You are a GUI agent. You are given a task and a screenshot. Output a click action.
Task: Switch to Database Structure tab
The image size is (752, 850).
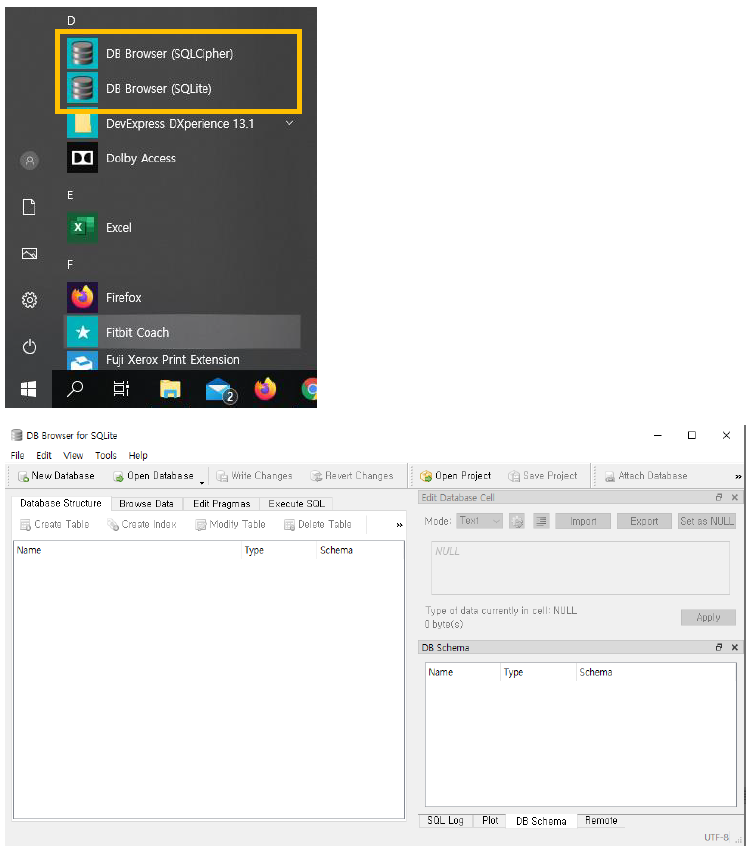point(61,503)
